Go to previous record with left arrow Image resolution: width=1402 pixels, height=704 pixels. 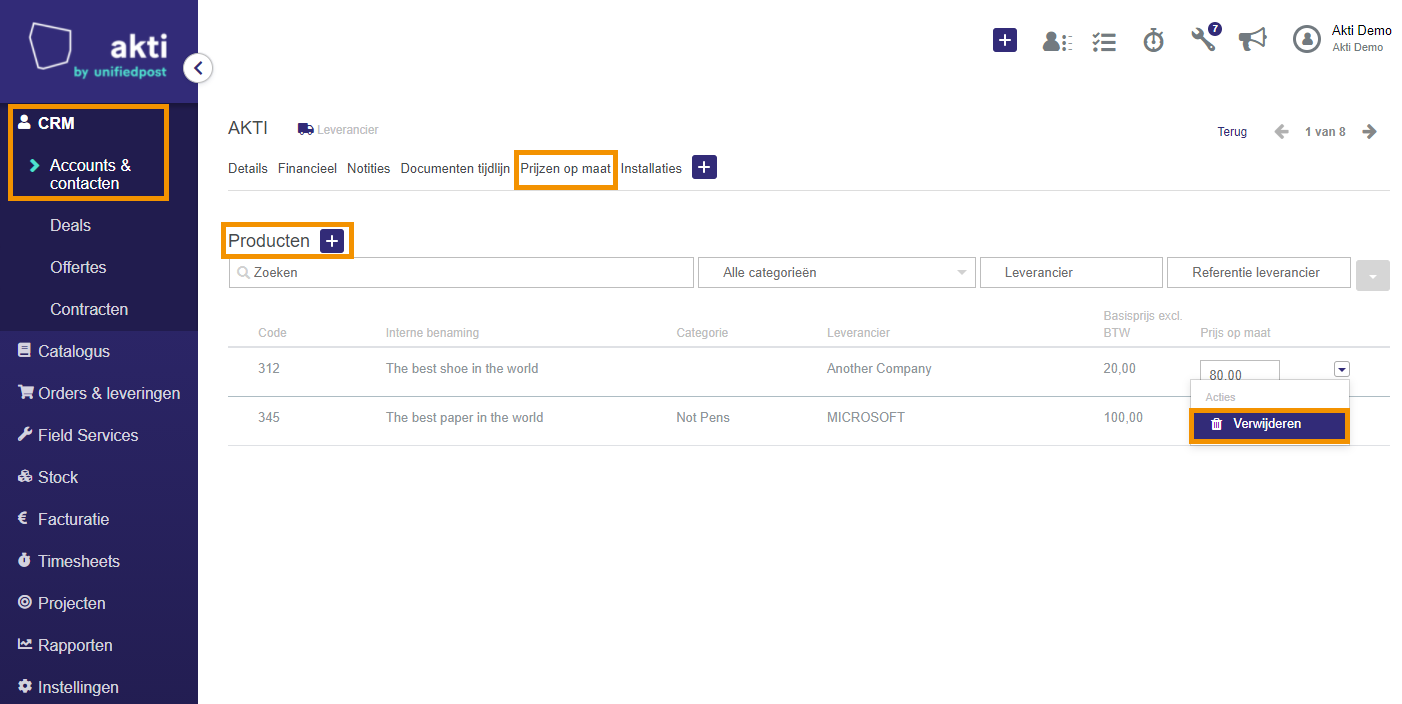click(x=1281, y=132)
